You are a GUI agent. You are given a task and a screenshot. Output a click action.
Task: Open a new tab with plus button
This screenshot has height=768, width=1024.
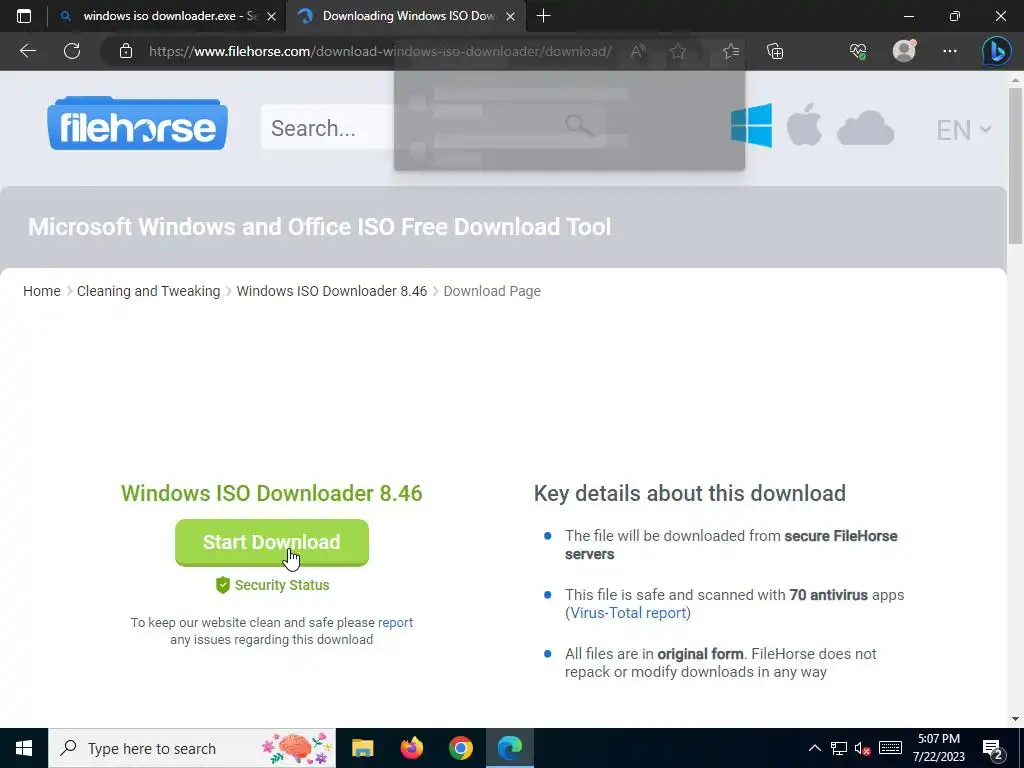pos(543,16)
